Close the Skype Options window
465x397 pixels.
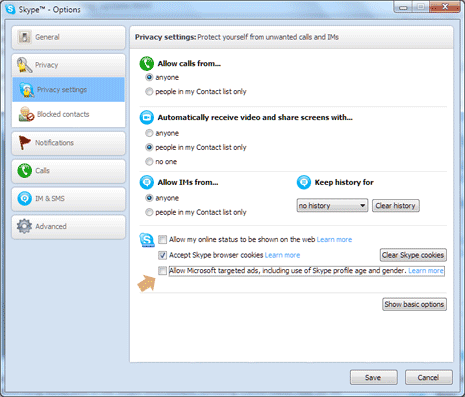click(445, 7)
